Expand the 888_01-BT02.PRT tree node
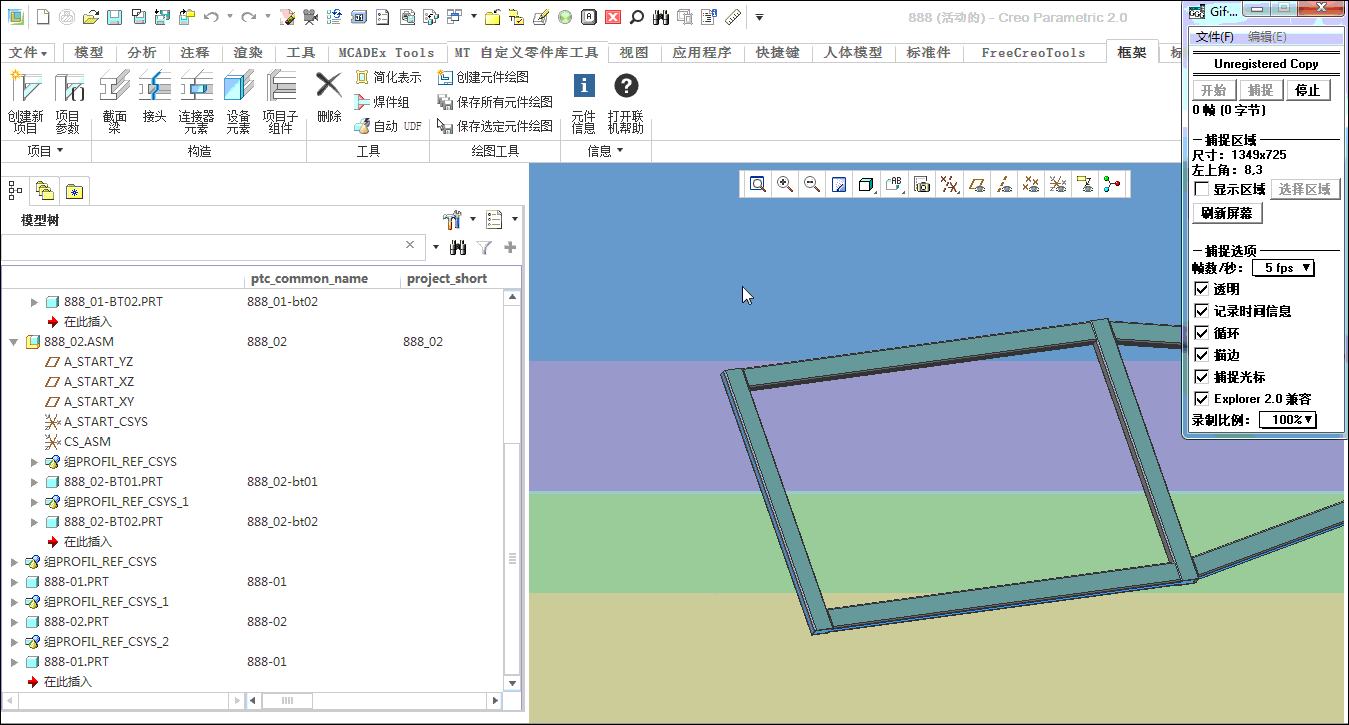Screen dimensions: 1349x725 click(34, 302)
